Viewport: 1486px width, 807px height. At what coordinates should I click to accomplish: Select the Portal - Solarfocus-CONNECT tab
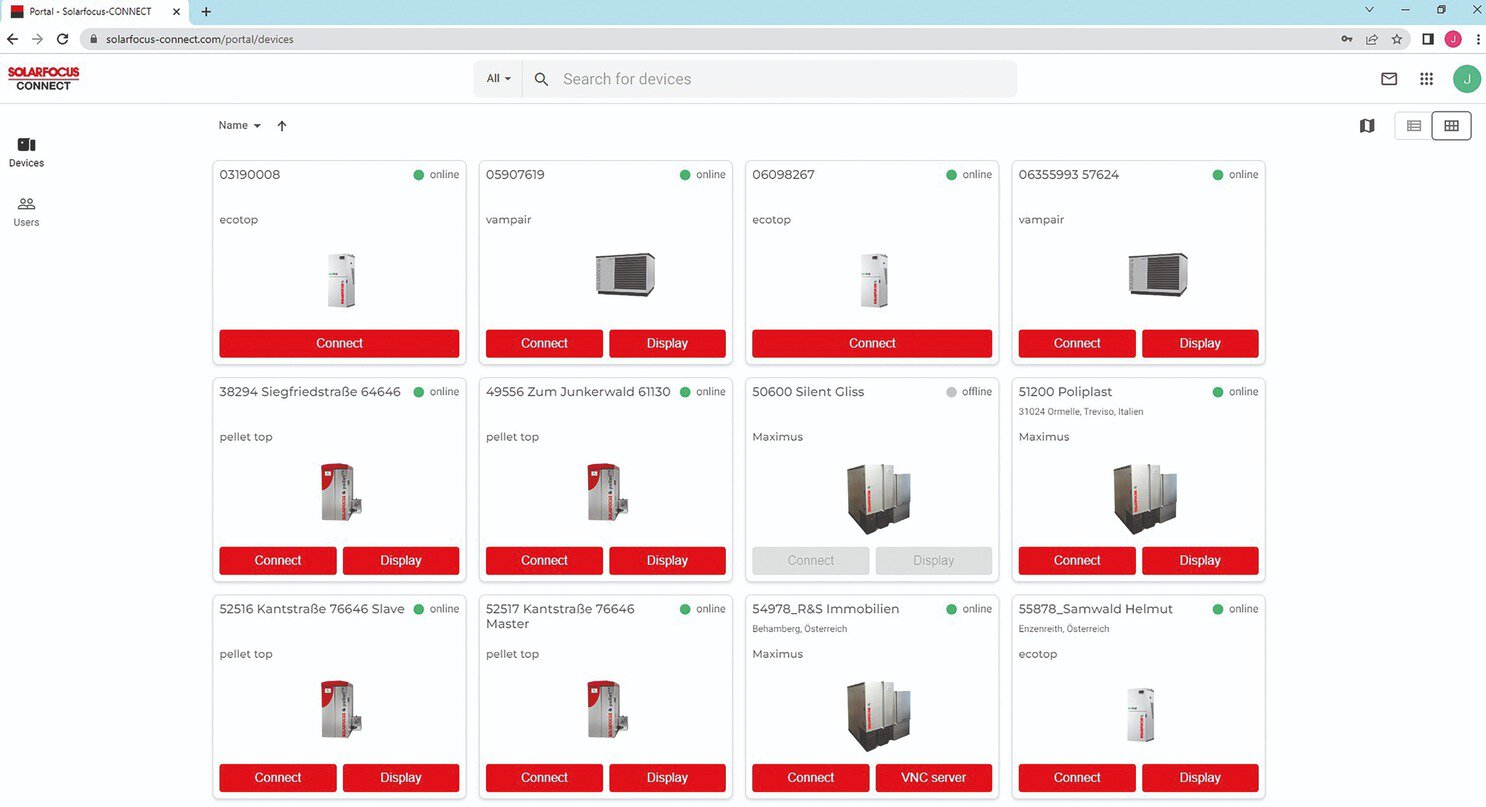click(x=94, y=12)
